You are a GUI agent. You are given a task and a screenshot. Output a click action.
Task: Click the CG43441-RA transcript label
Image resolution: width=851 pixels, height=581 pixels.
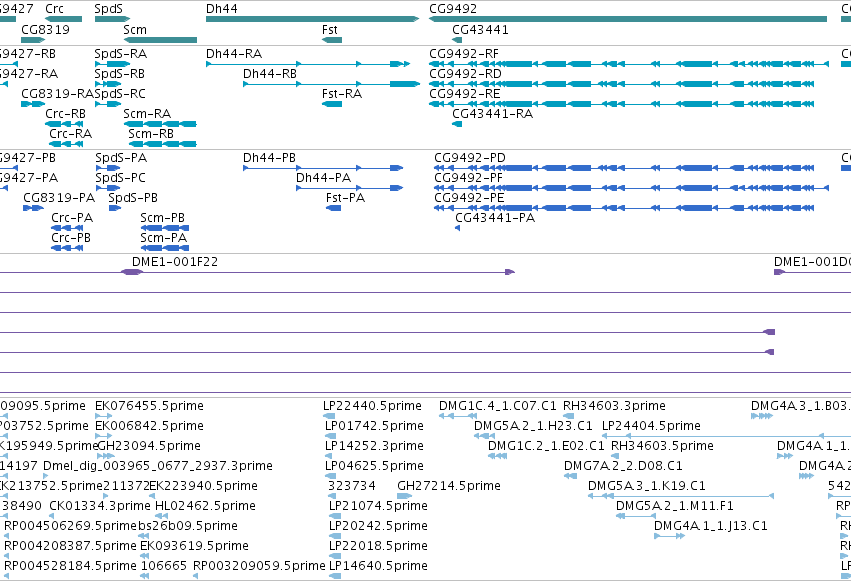point(492,114)
